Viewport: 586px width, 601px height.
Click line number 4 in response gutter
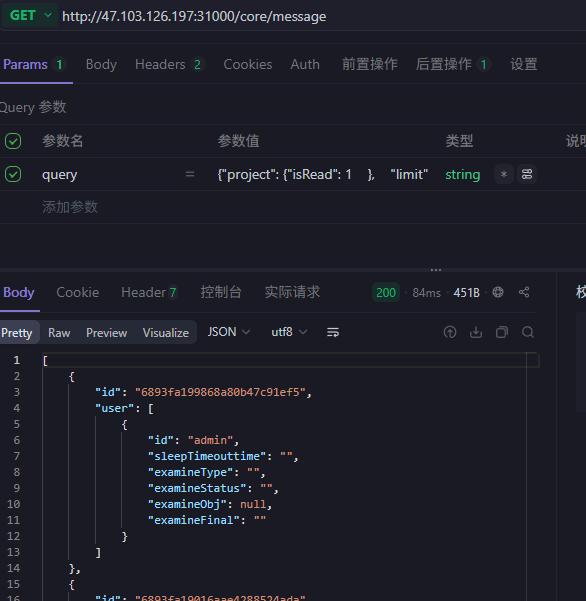click(x=16, y=408)
